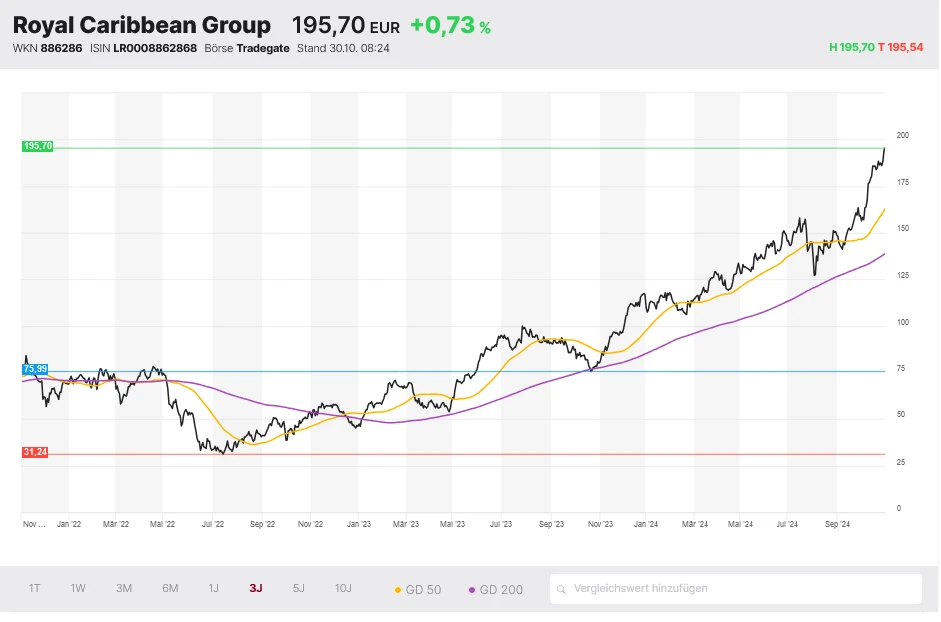Click the WKN 886286 identifier

(x=47, y=48)
